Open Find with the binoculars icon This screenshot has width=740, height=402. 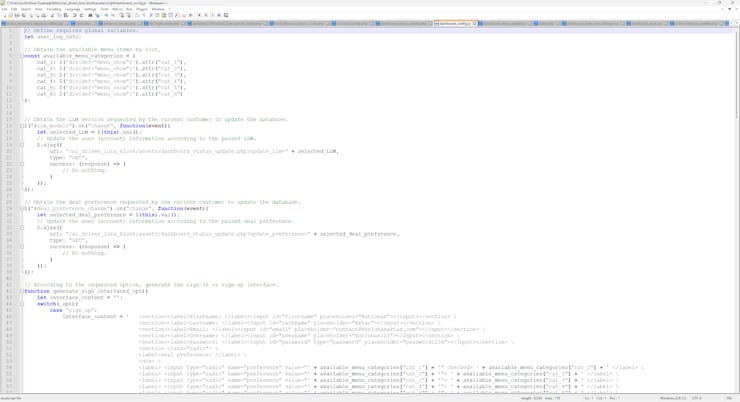pyautogui.click(x=90, y=15)
